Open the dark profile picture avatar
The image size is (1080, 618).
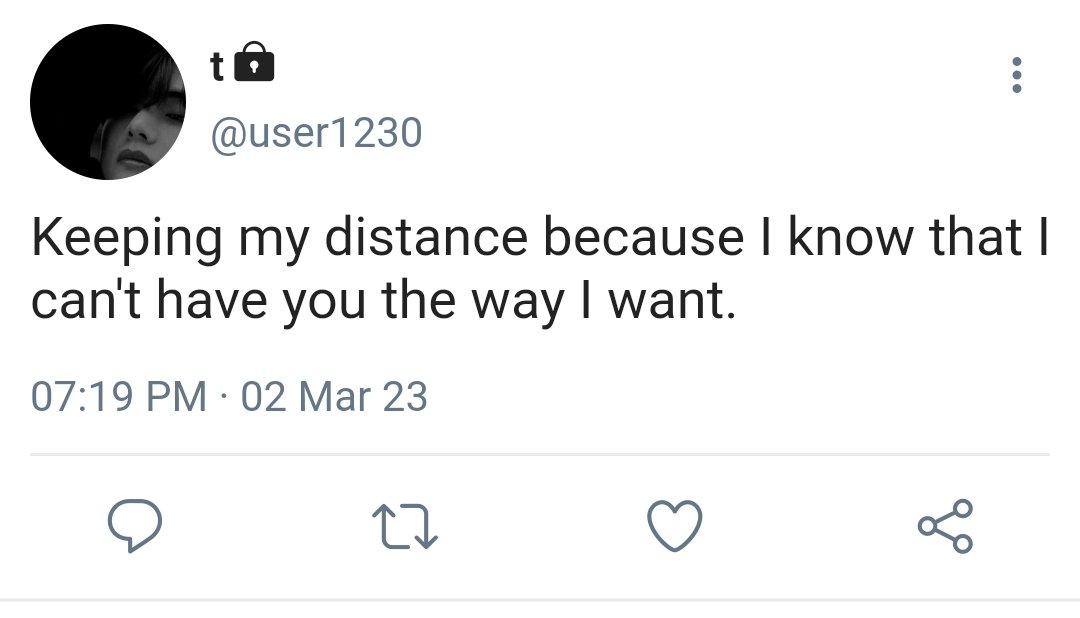click(108, 102)
